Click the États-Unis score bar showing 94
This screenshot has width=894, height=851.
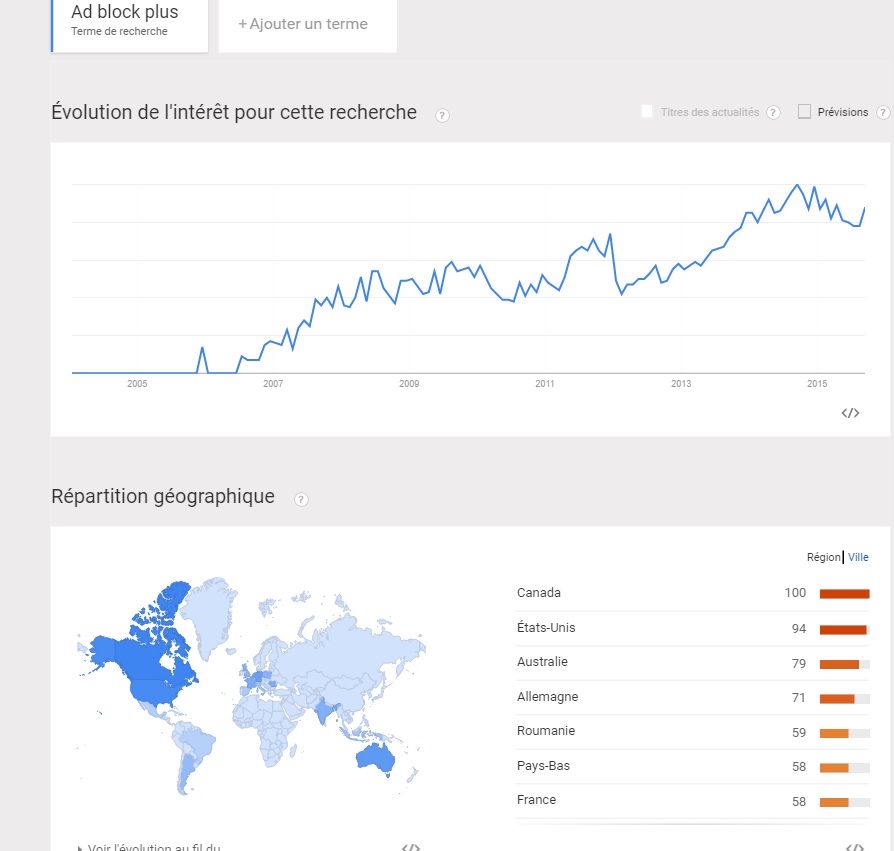(844, 629)
